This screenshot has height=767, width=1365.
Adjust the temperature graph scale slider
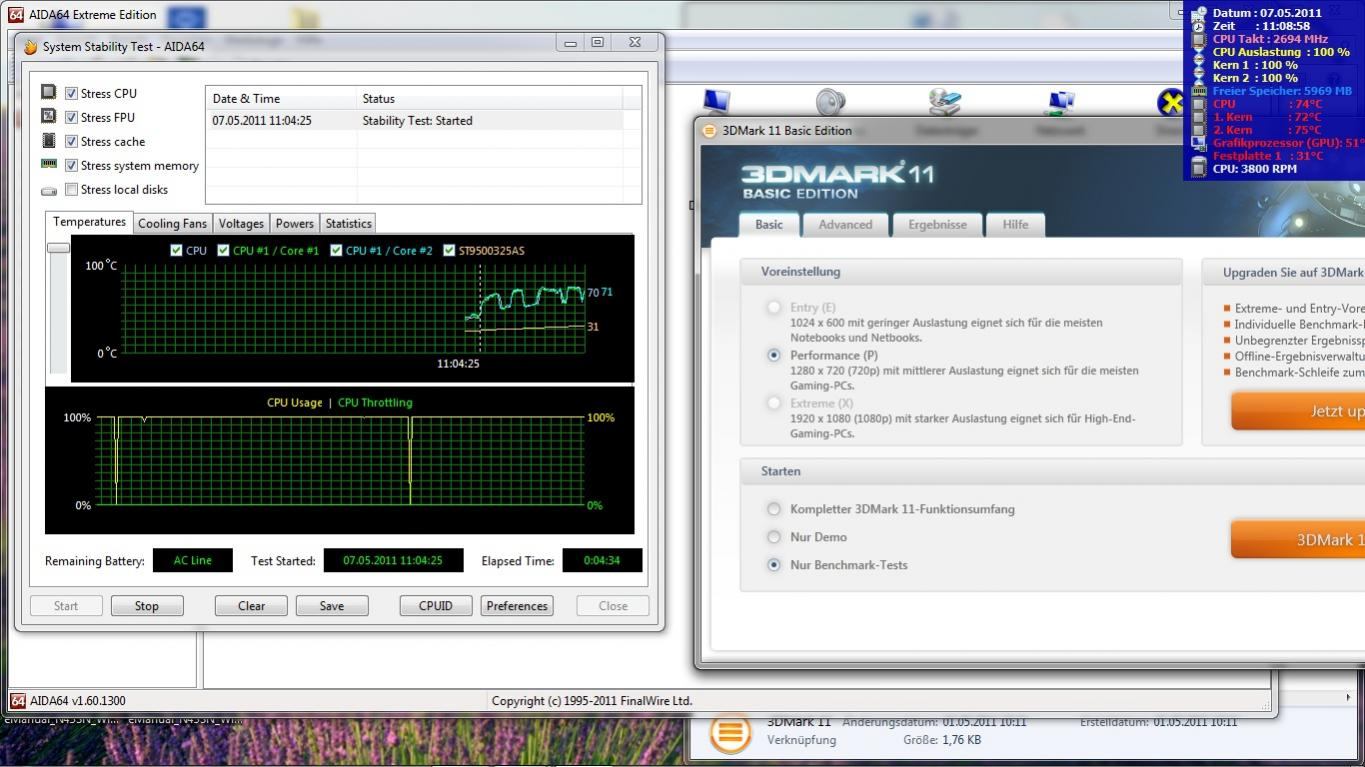[x=58, y=247]
